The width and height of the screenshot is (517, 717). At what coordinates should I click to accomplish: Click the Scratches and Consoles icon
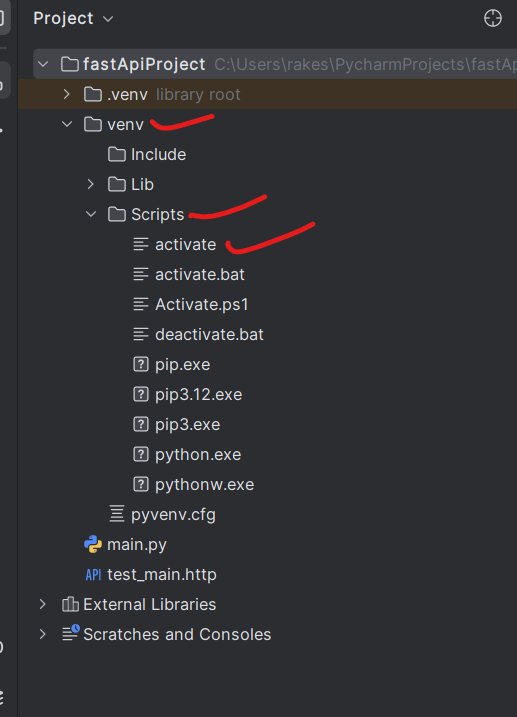(x=71, y=633)
